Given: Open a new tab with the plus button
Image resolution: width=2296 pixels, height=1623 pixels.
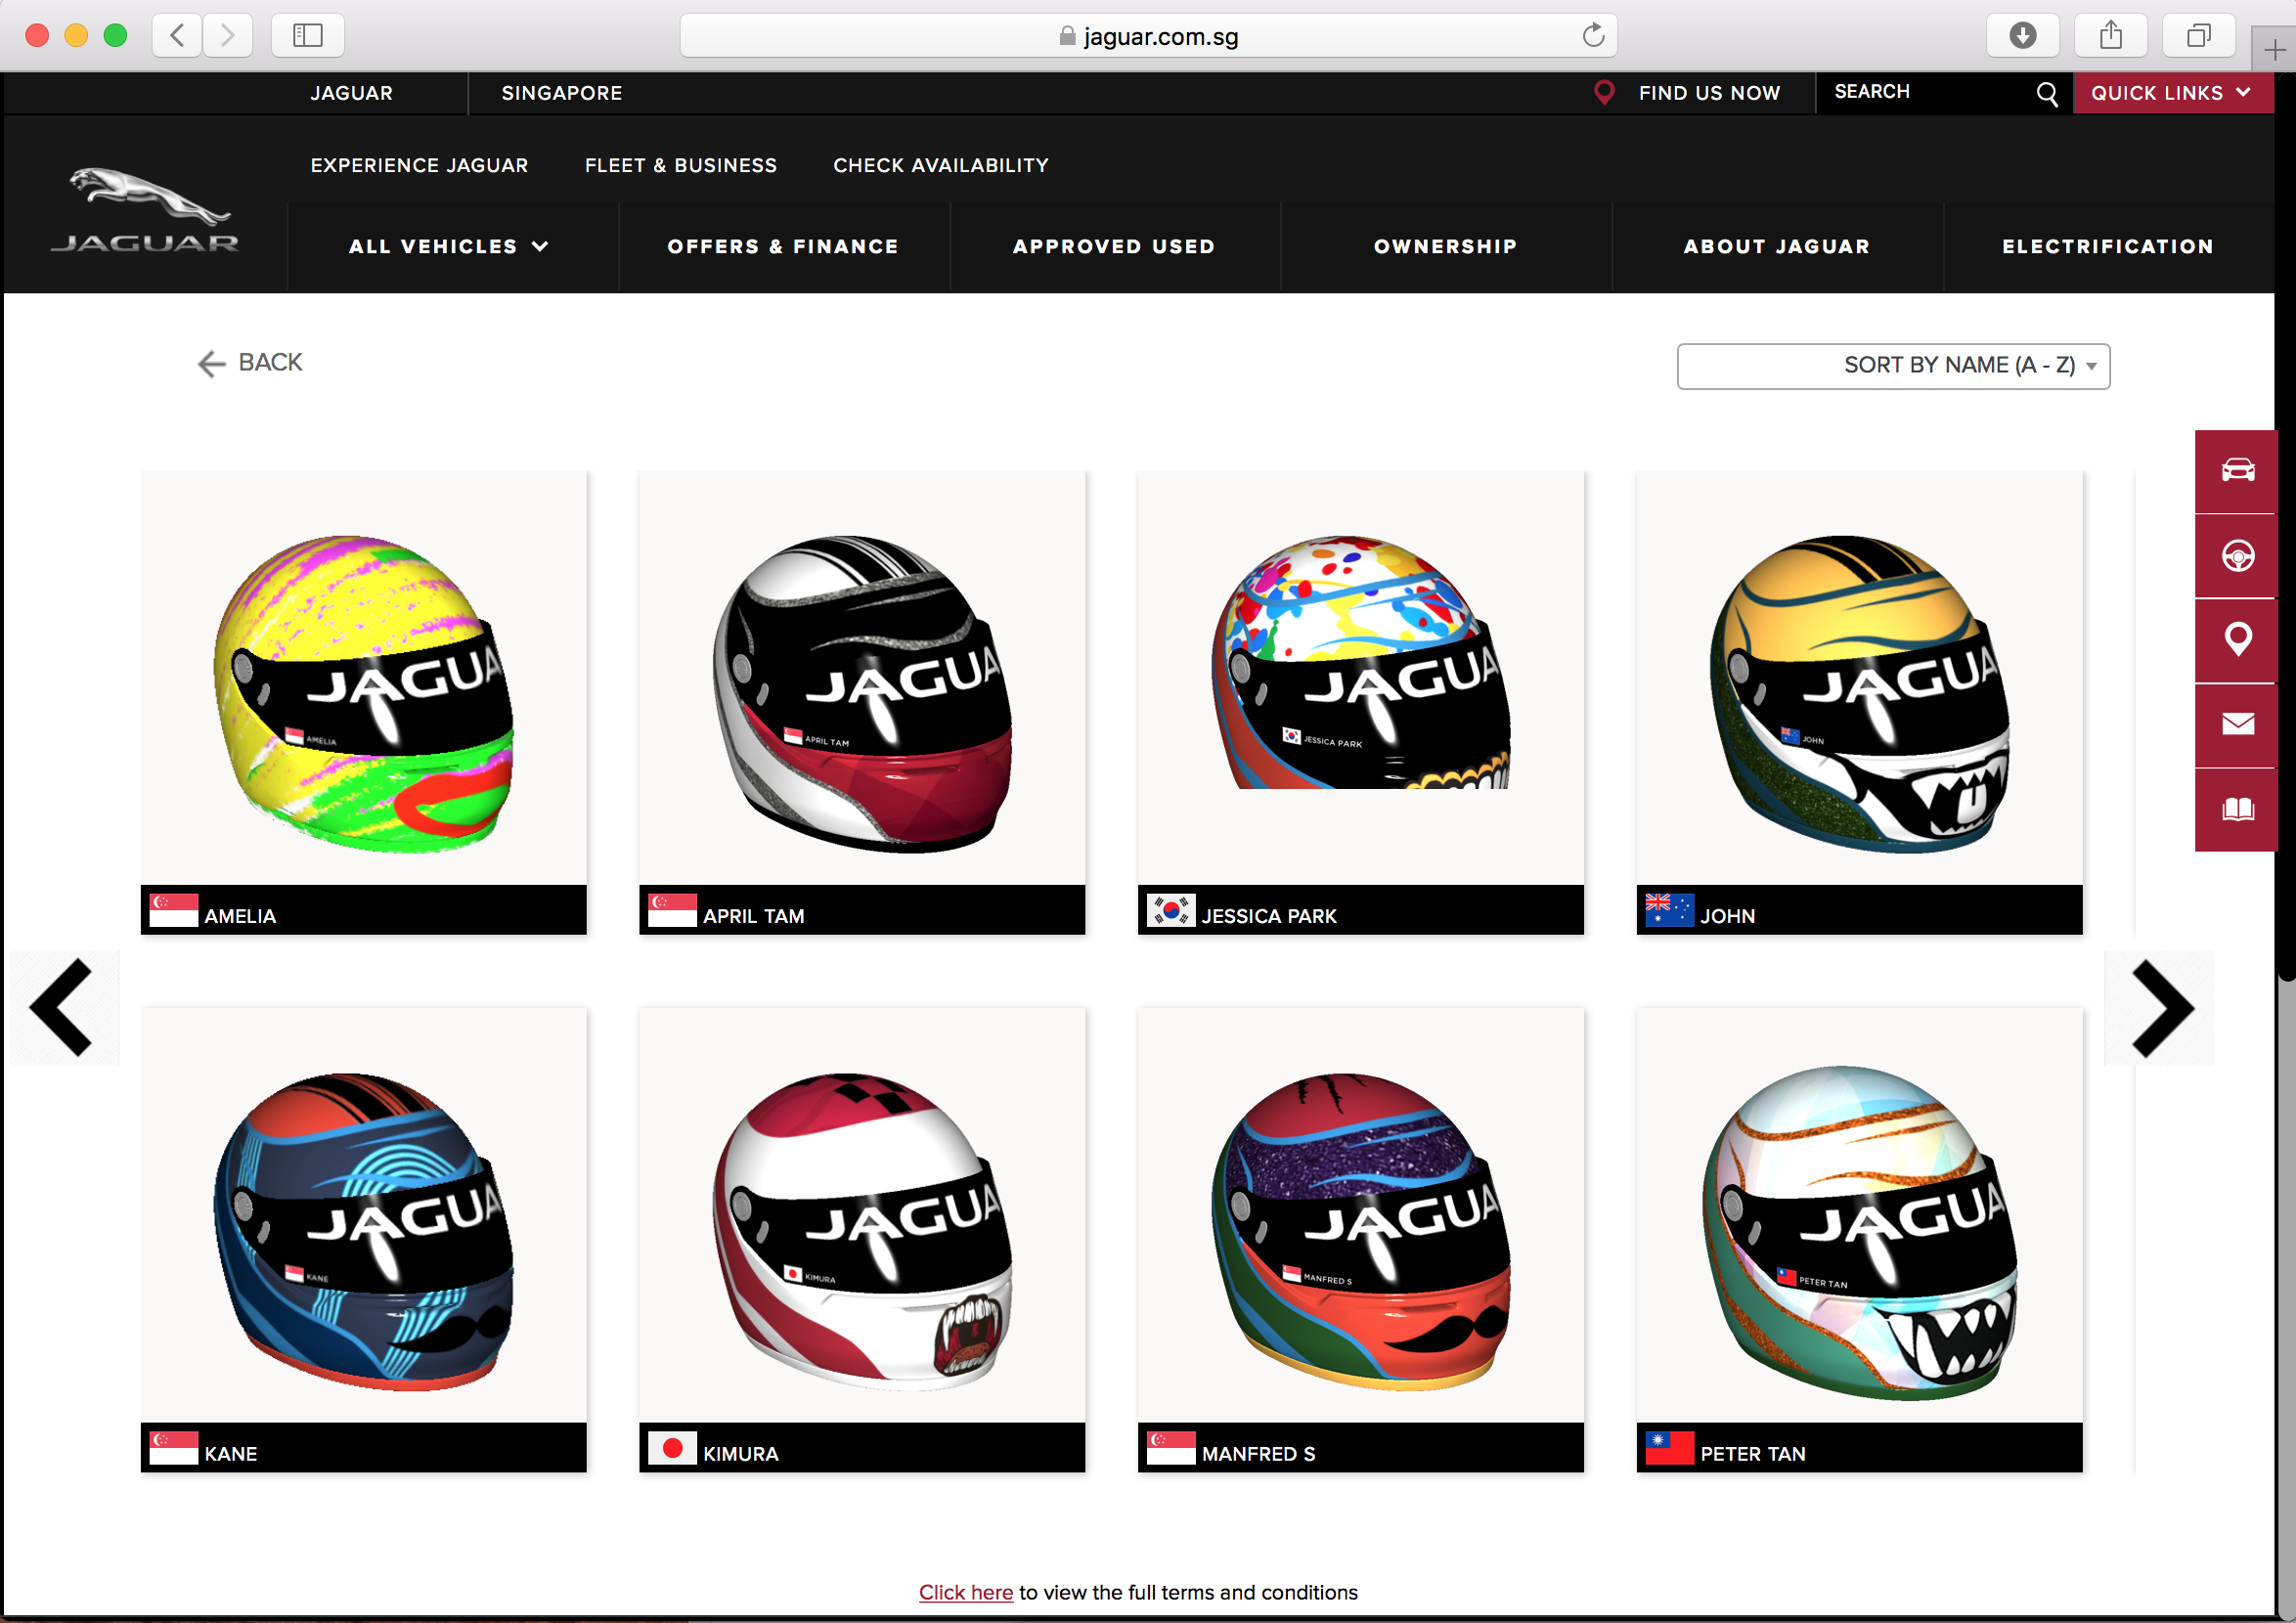Looking at the screenshot, I should [x=2274, y=50].
